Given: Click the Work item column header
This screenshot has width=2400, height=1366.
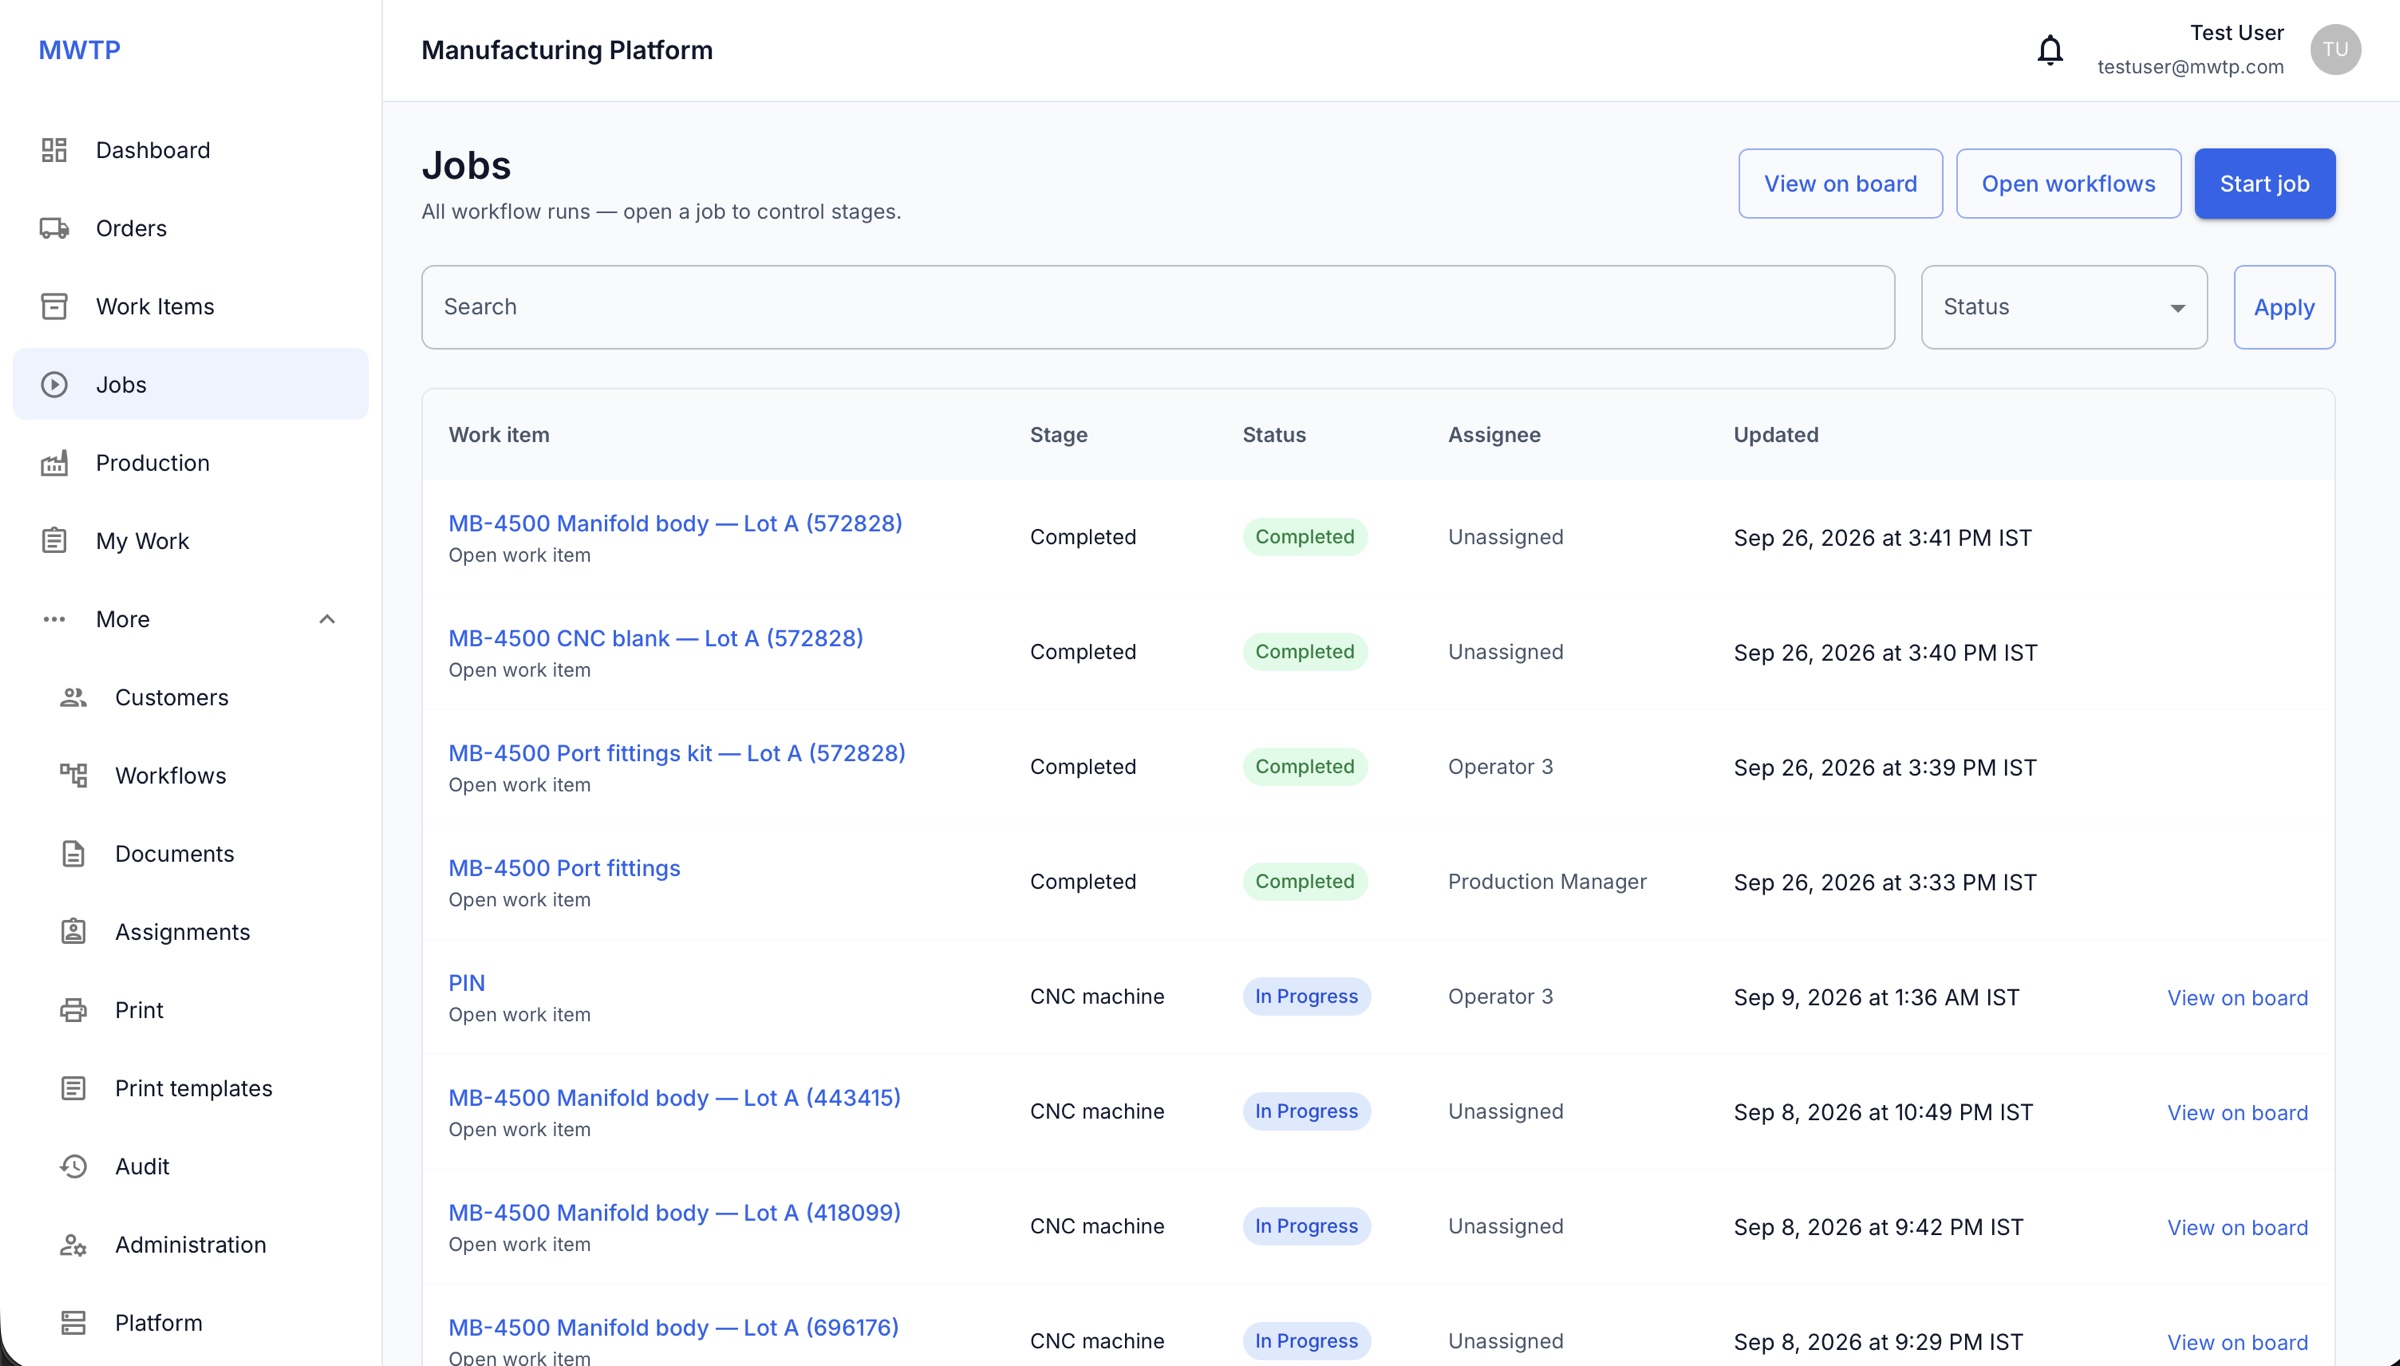Looking at the screenshot, I should click(498, 435).
